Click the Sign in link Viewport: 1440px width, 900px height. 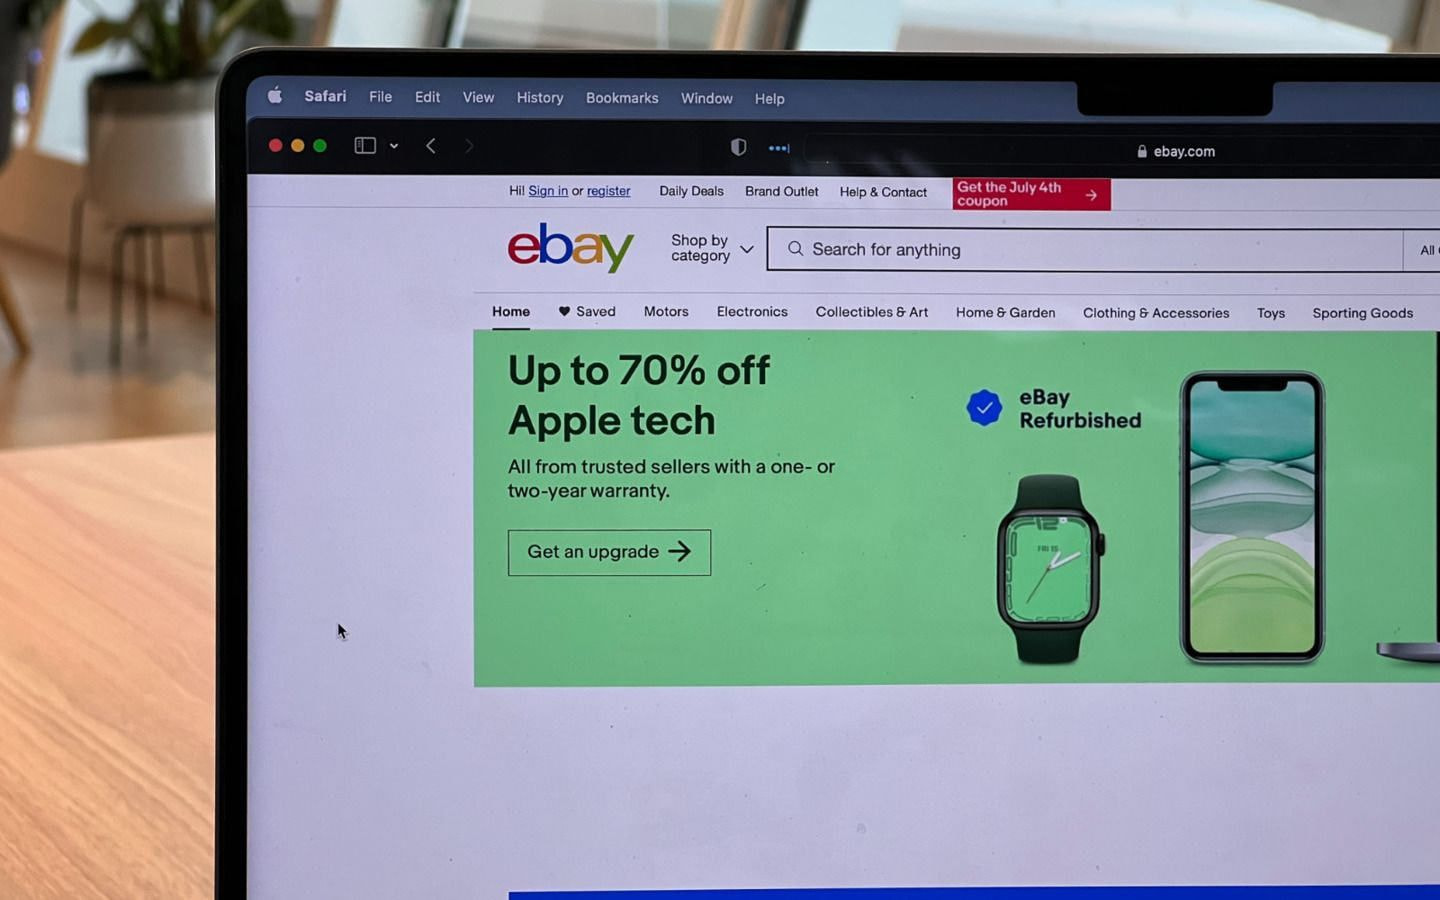[548, 190]
